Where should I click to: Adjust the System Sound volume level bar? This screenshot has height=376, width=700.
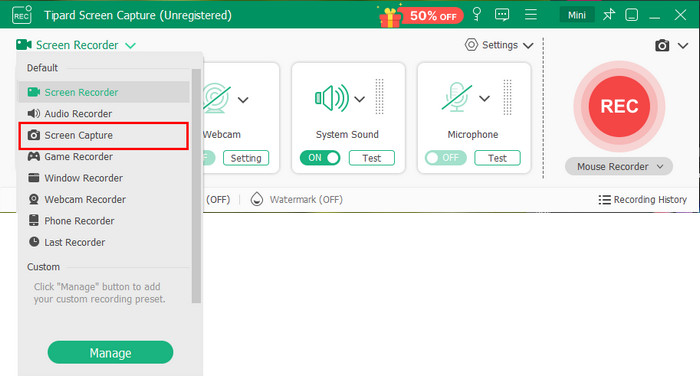click(x=379, y=97)
